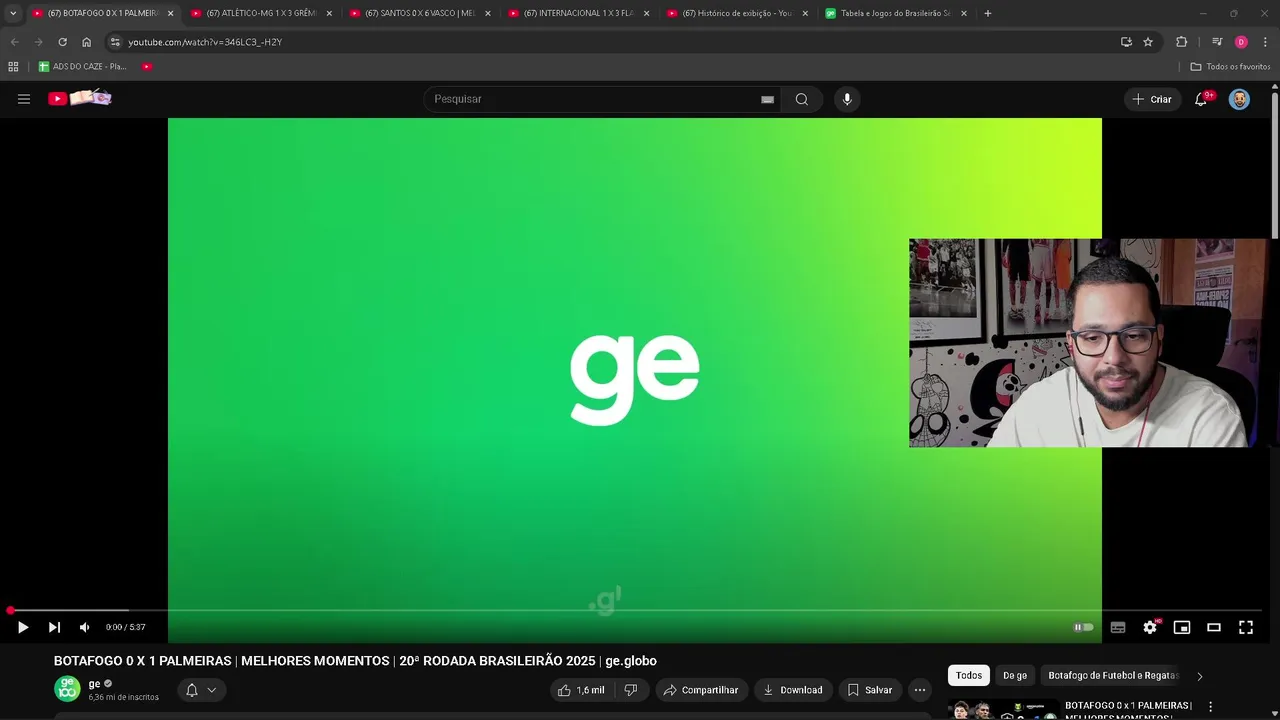Open the Compartilhar share dialog
Viewport: 1280px width, 720px height.
pos(701,690)
